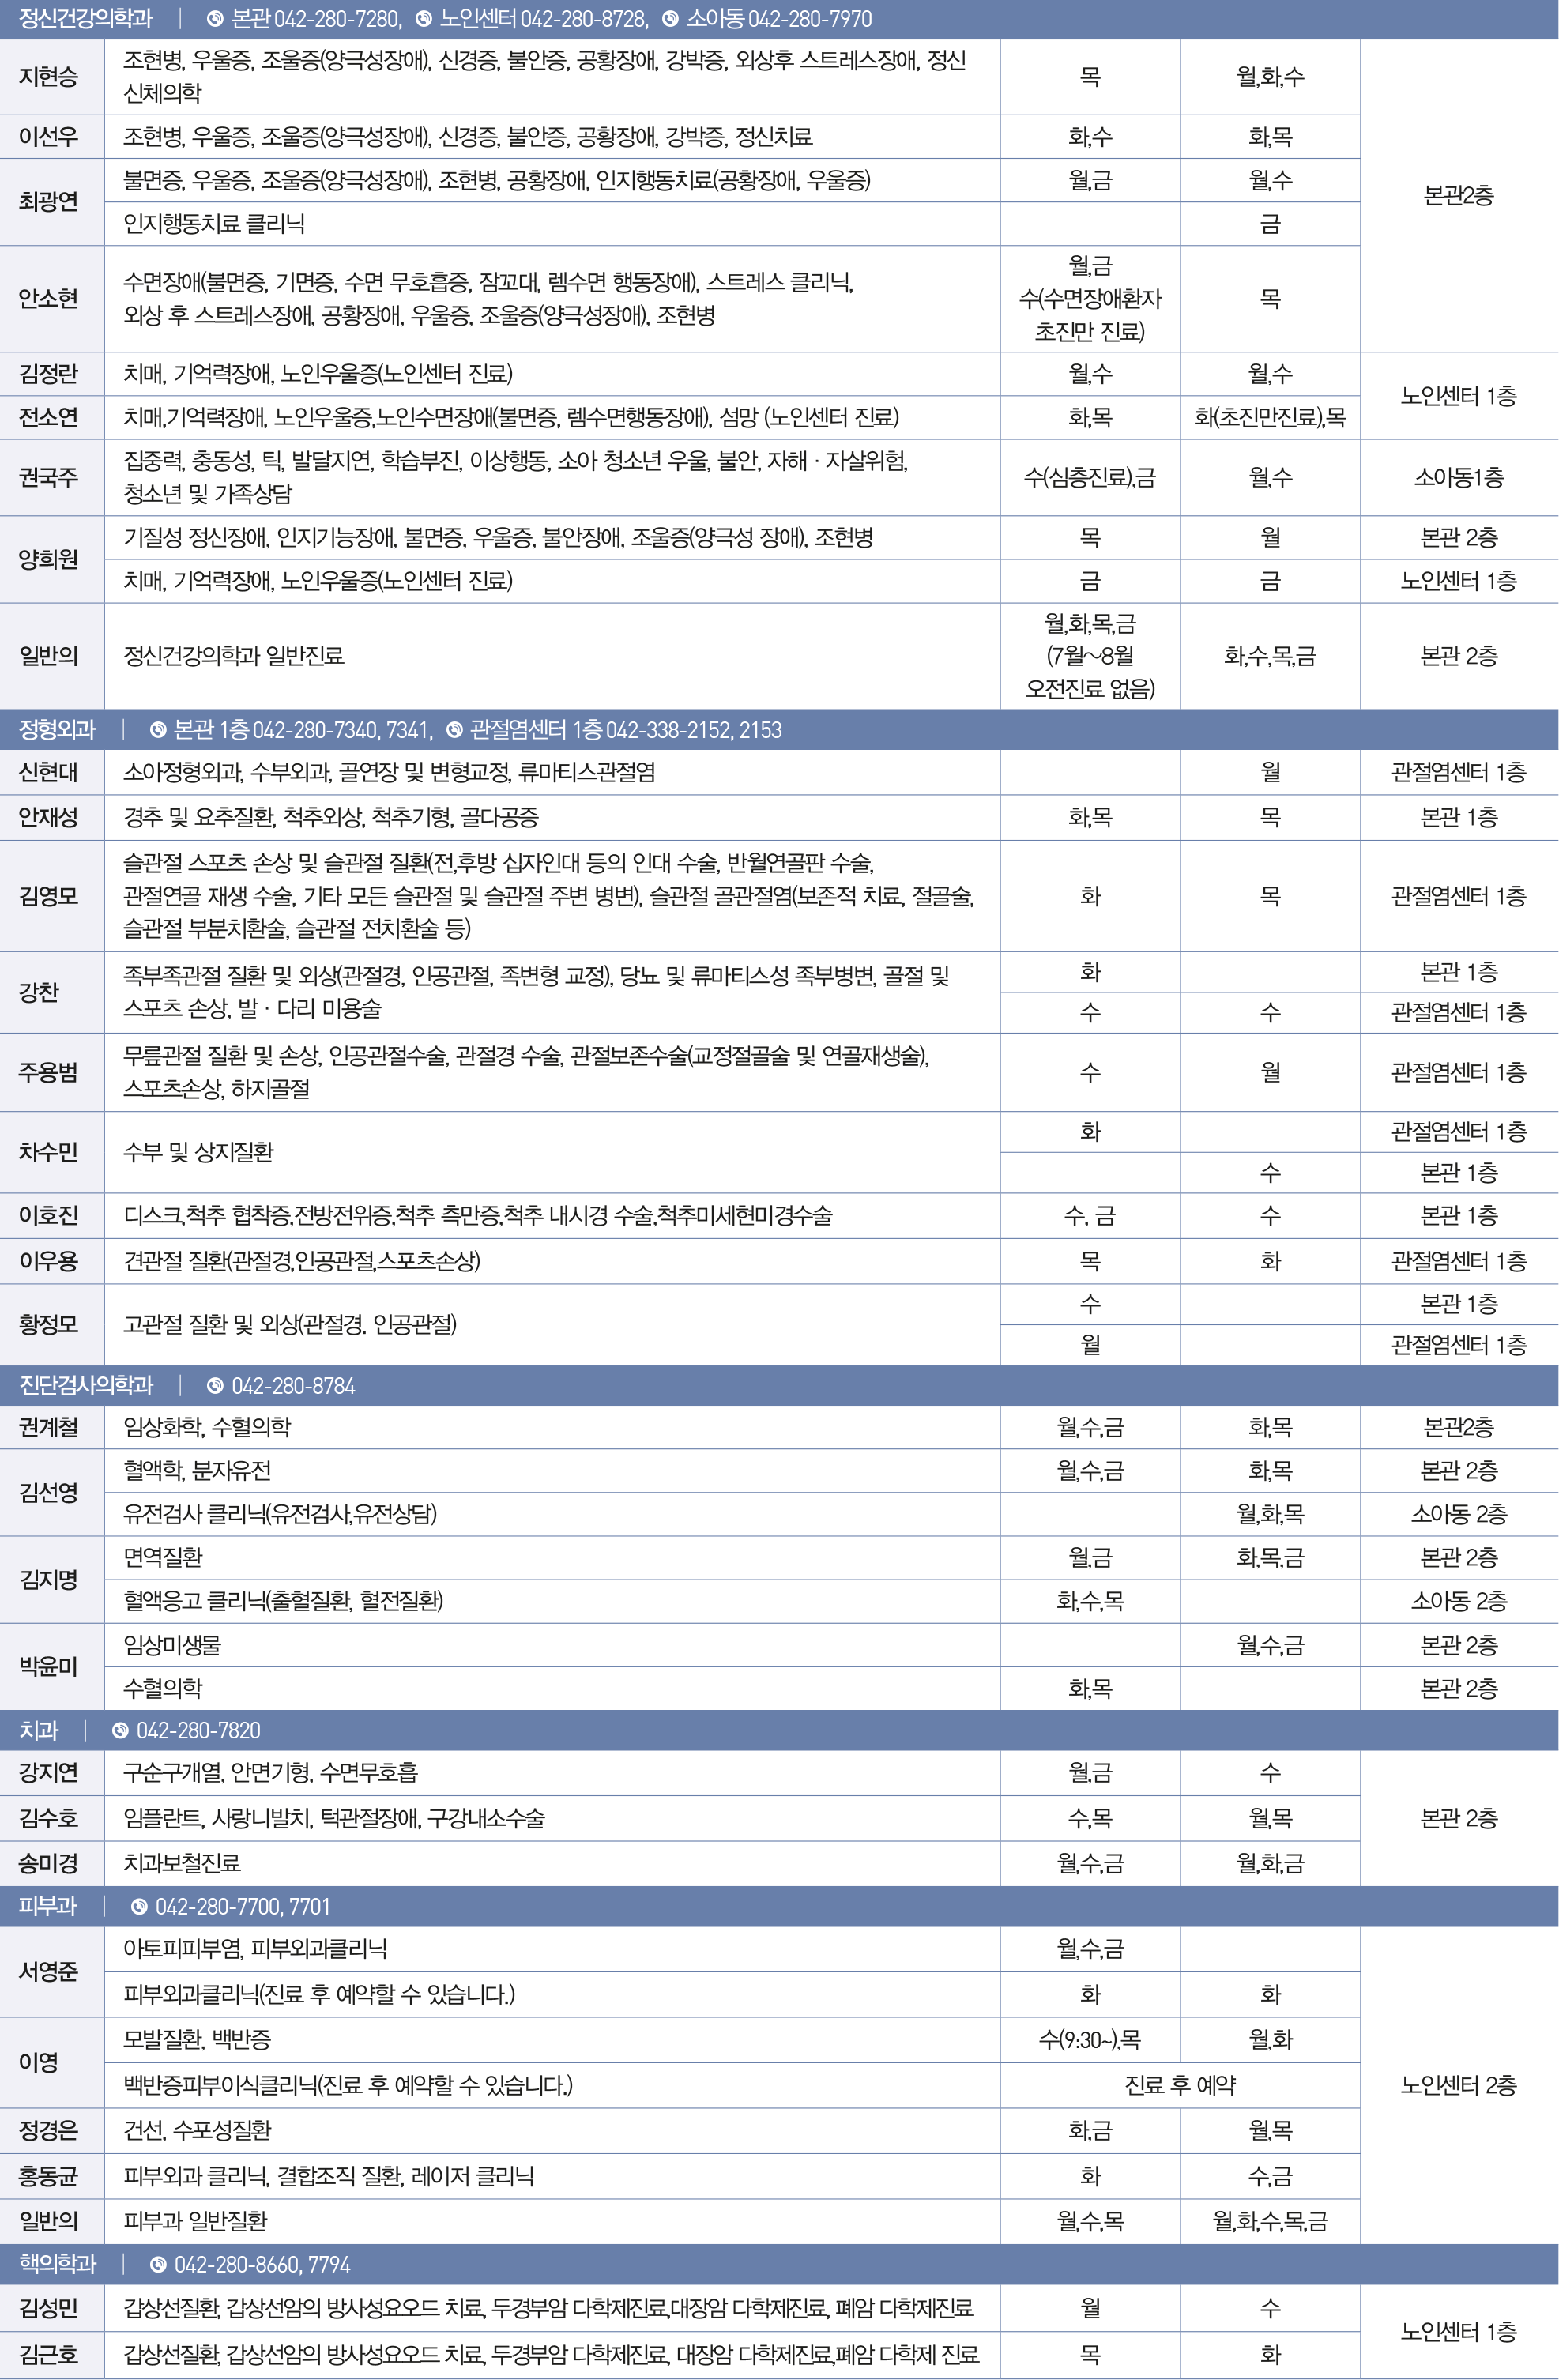Viewport: 1559px width, 2380px height.
Task: Click 혈액응고 클리닉 specialty text
Action: click(283, 1601)
